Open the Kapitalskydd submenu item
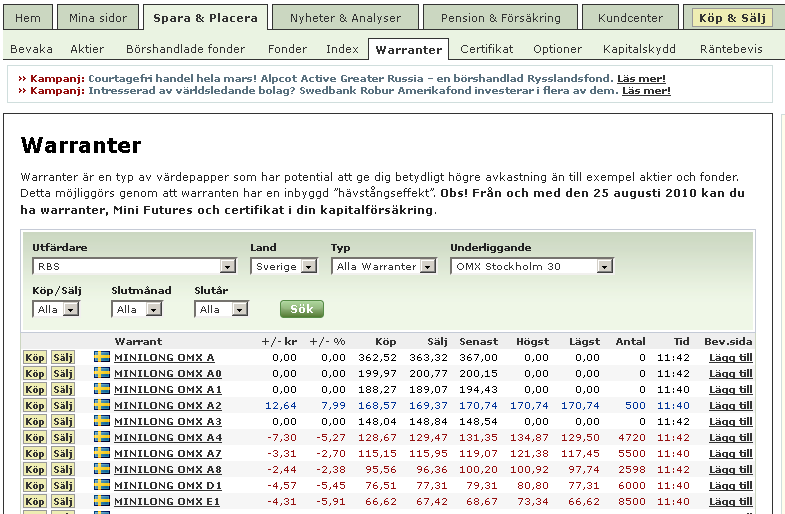The image size is (785, 514). click(x=639, y=49)
